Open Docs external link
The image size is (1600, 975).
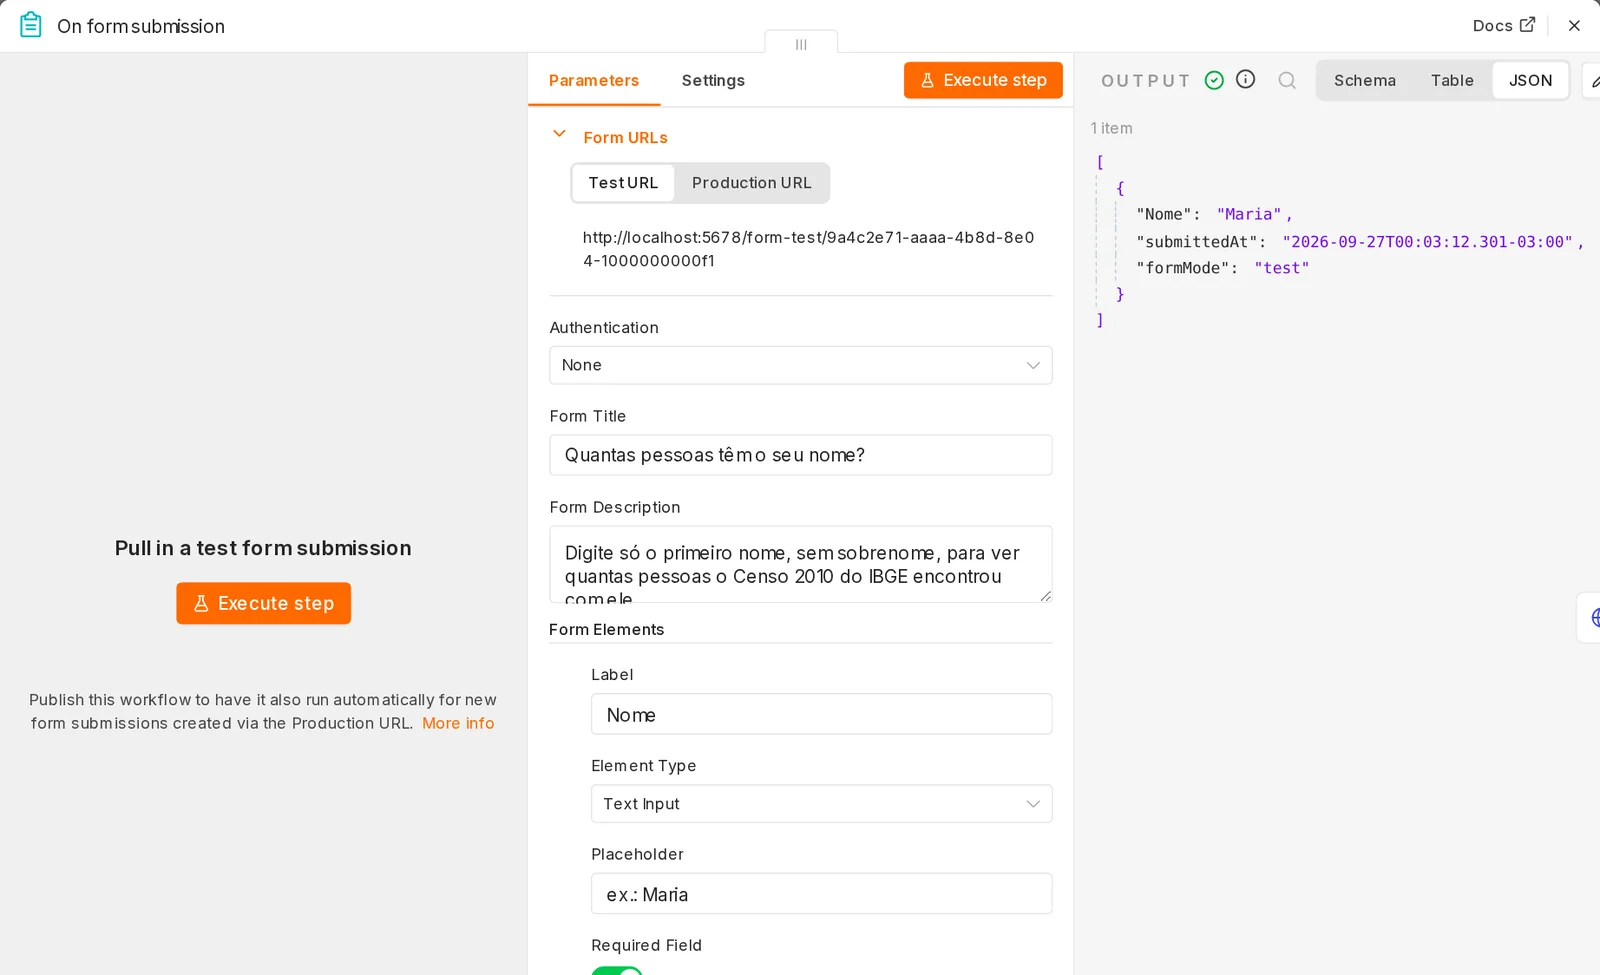click(x=1503, y=25)
